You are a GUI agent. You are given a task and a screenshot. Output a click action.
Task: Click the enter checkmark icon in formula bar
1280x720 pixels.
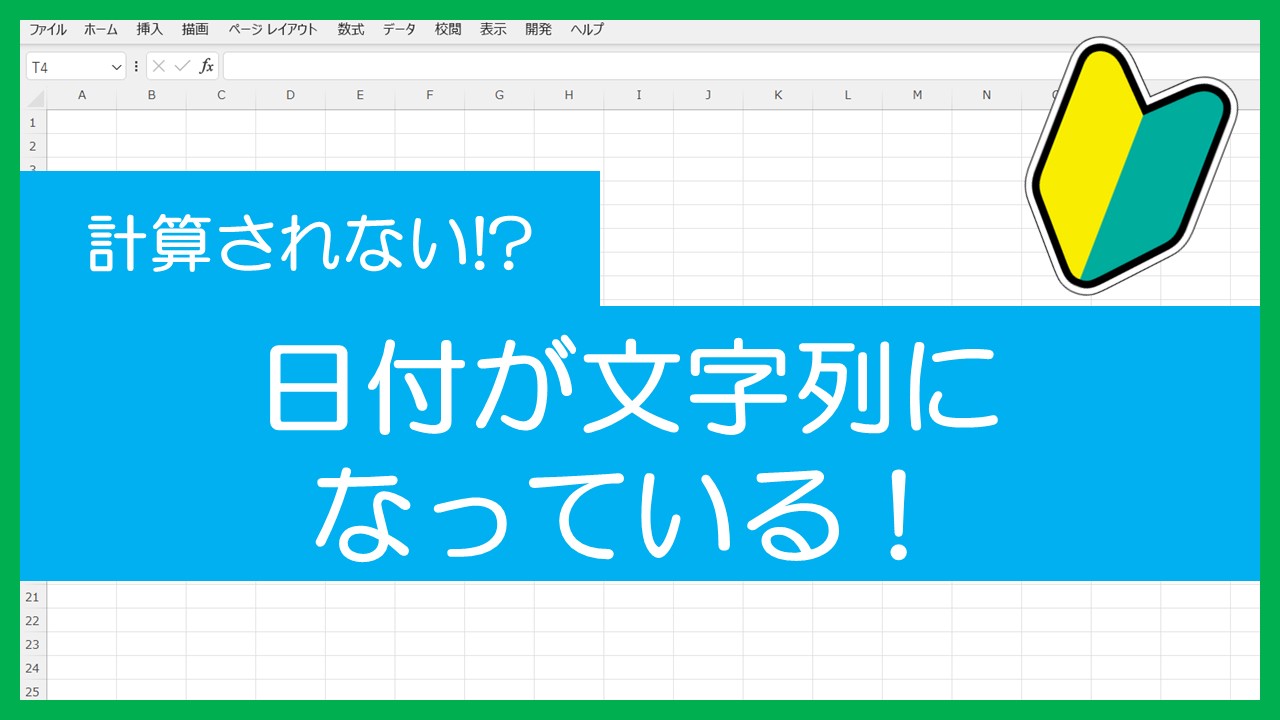[182, 66]
